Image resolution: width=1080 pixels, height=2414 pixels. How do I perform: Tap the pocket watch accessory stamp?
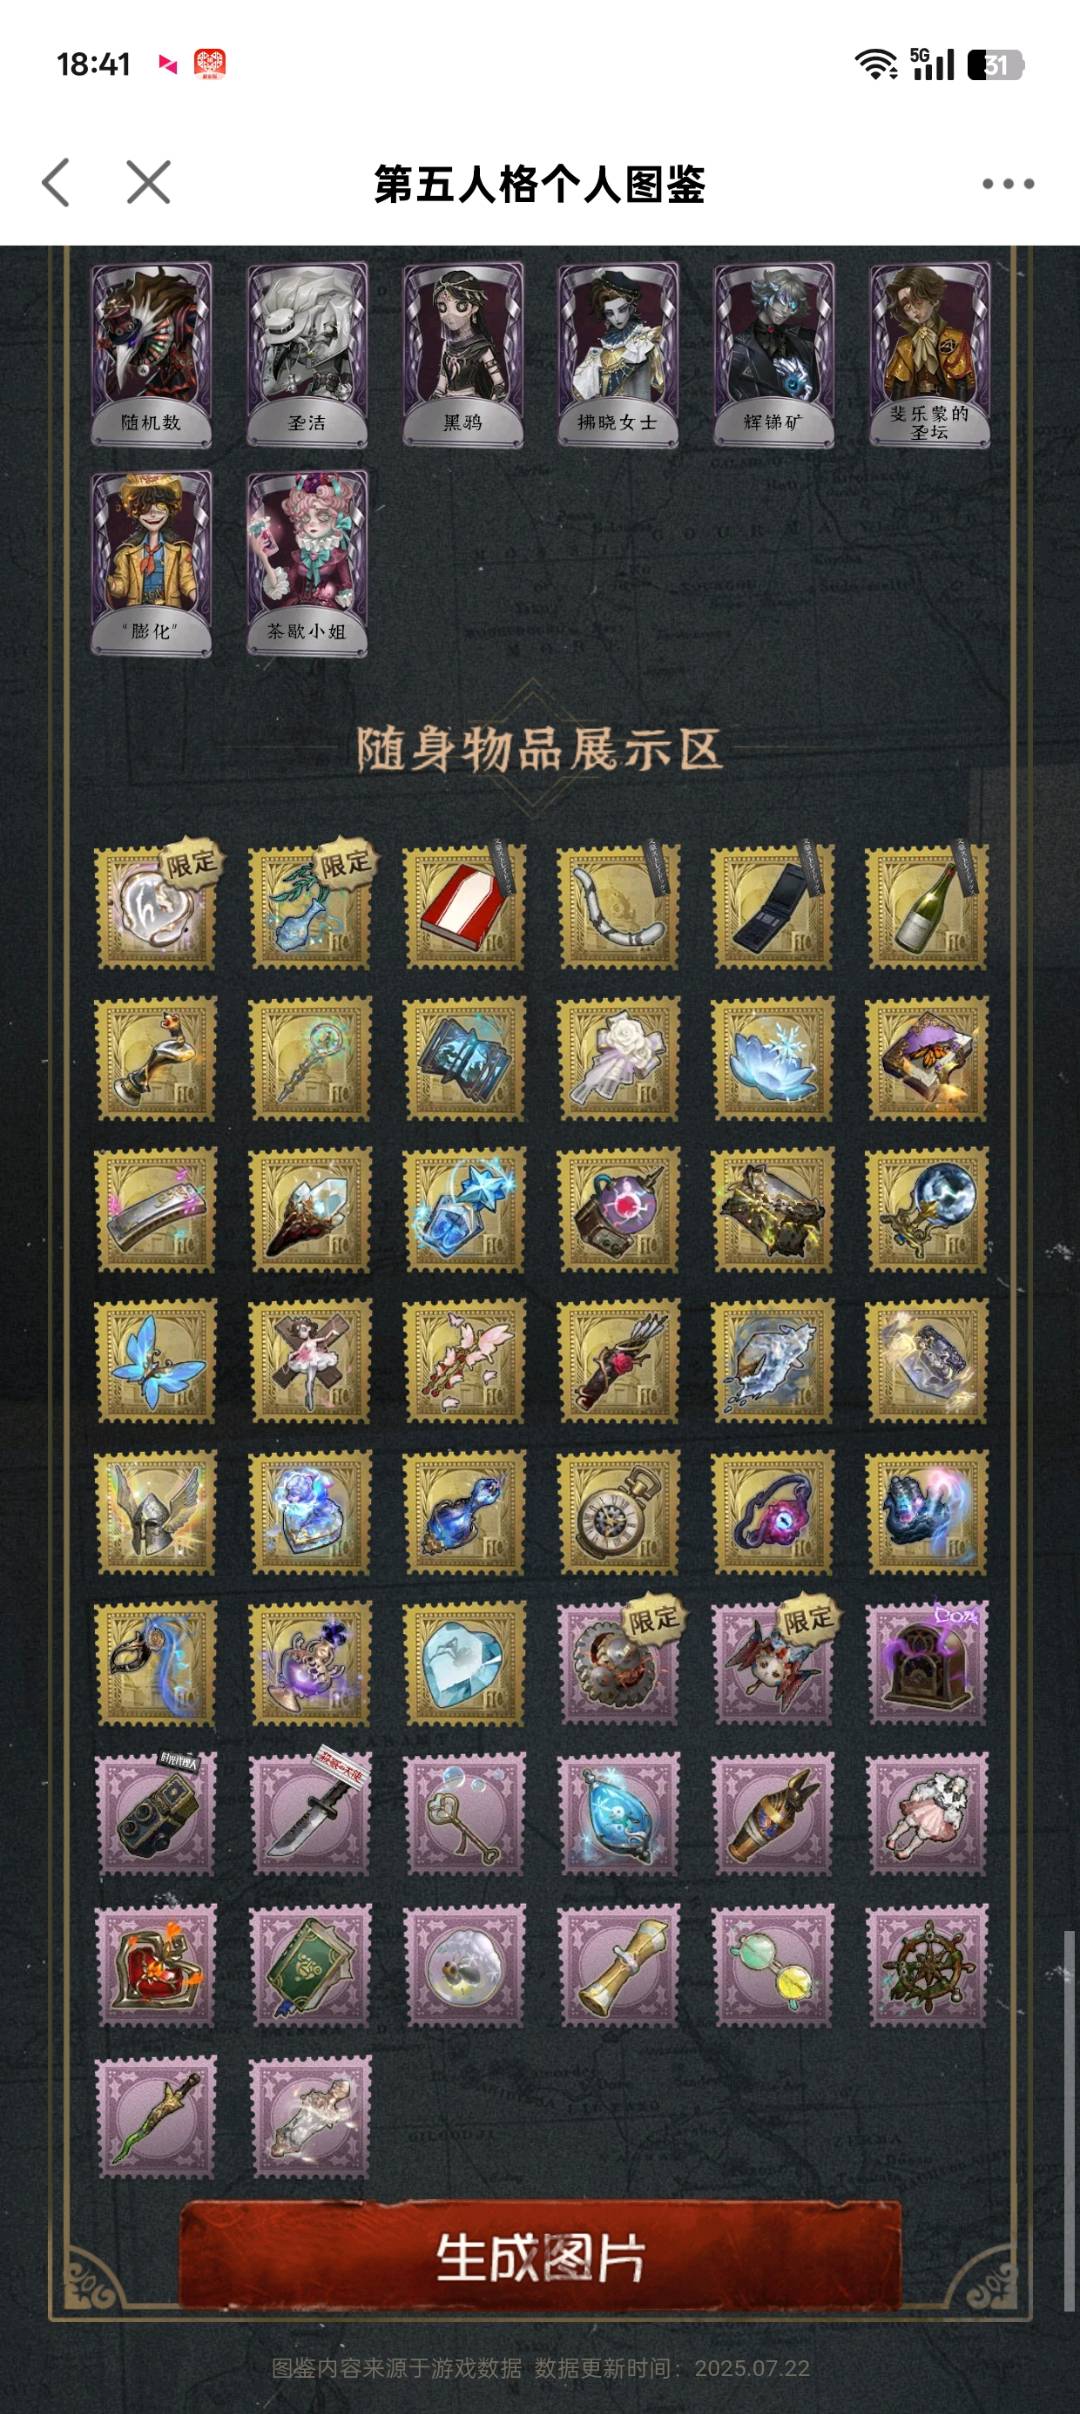(x=618, y=1512)
